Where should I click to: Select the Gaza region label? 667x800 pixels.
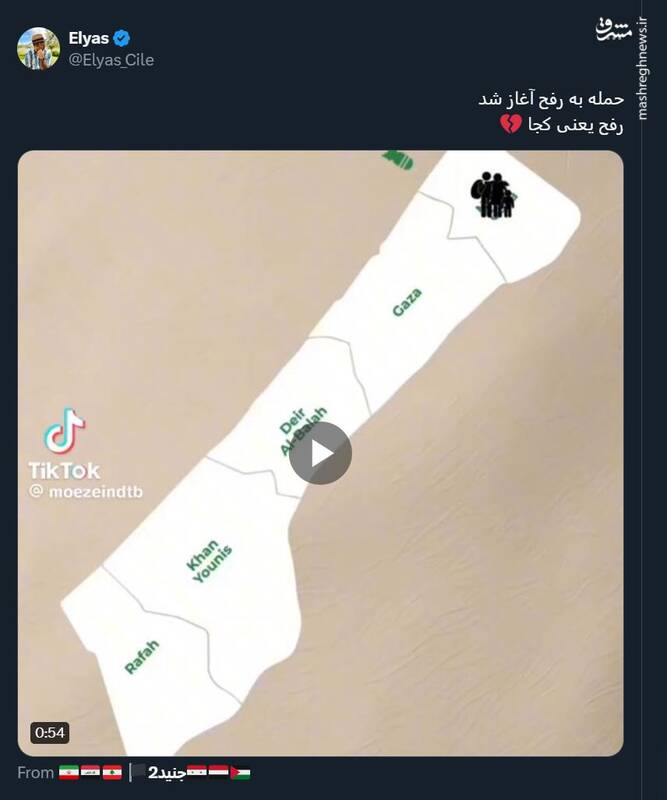click(407, 302)
